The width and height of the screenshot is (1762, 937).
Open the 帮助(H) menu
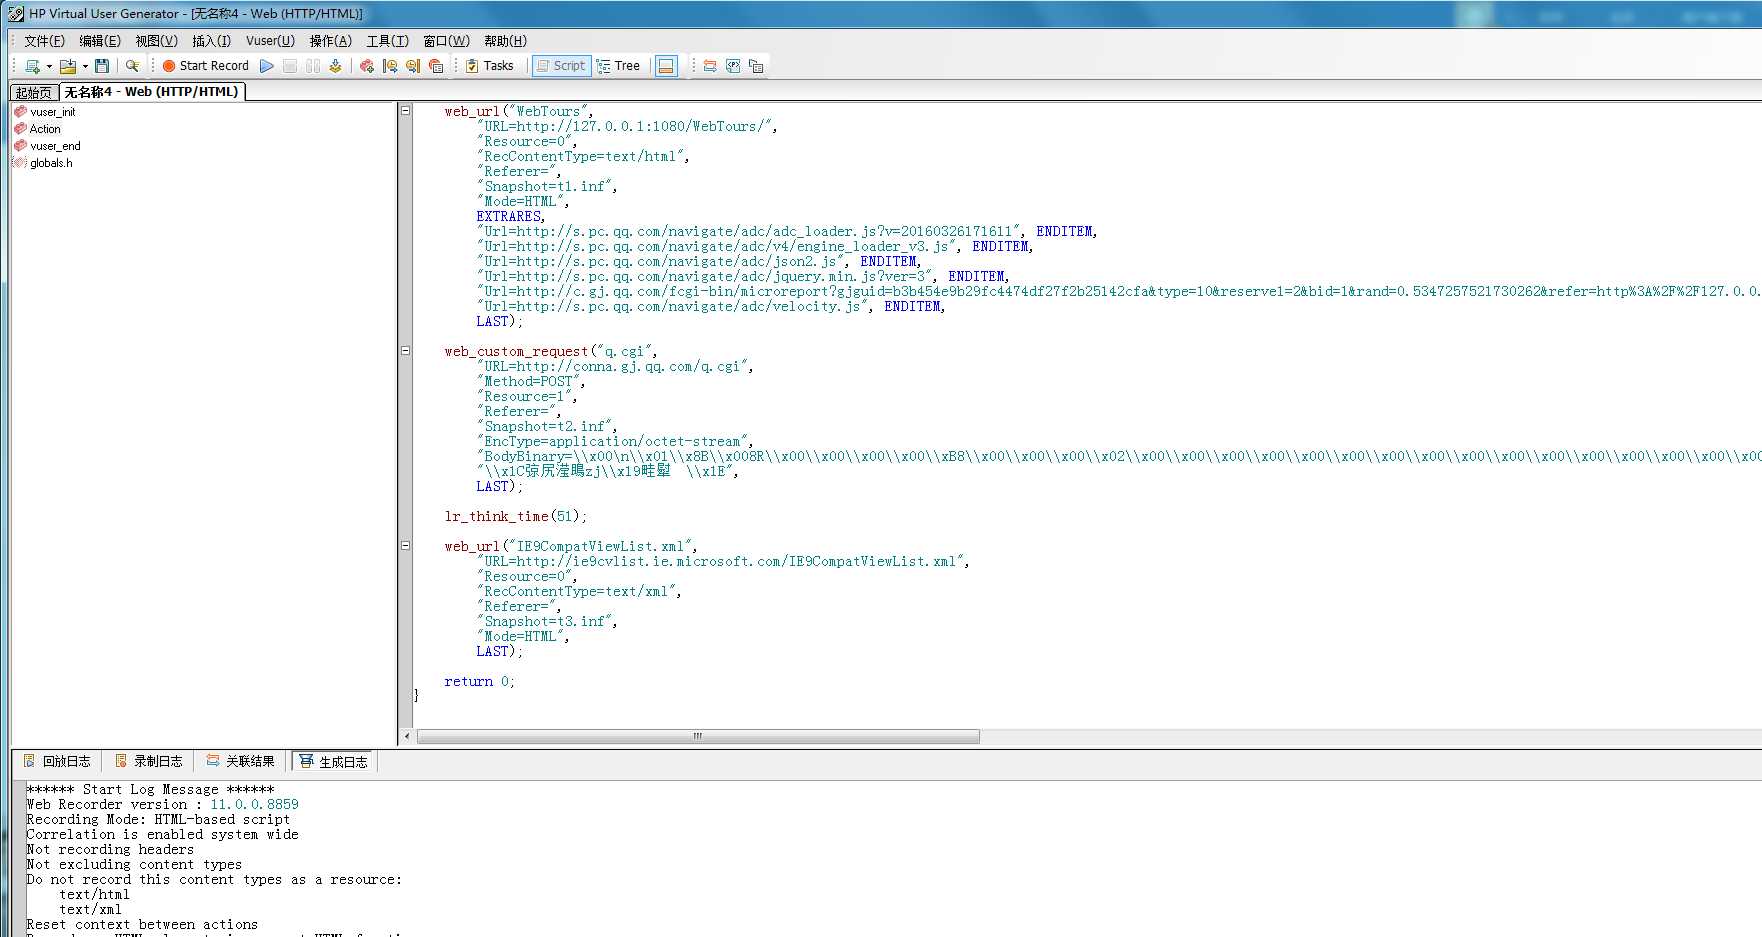505,41
